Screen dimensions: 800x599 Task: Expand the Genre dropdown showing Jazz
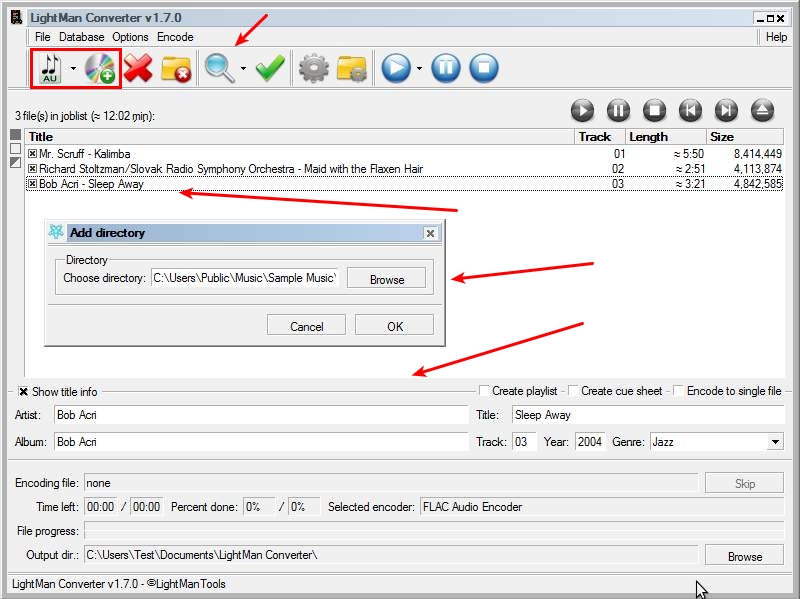point(775,442)
